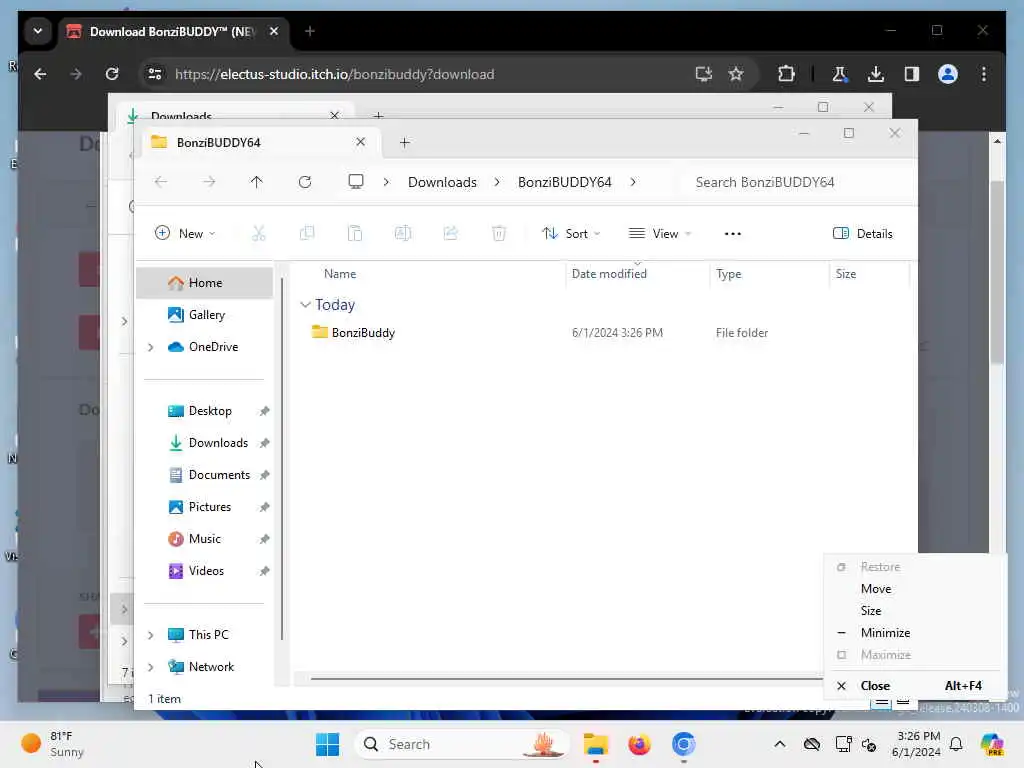Click the Copy icon in Explorer toolbar

[x=306, y=233]
